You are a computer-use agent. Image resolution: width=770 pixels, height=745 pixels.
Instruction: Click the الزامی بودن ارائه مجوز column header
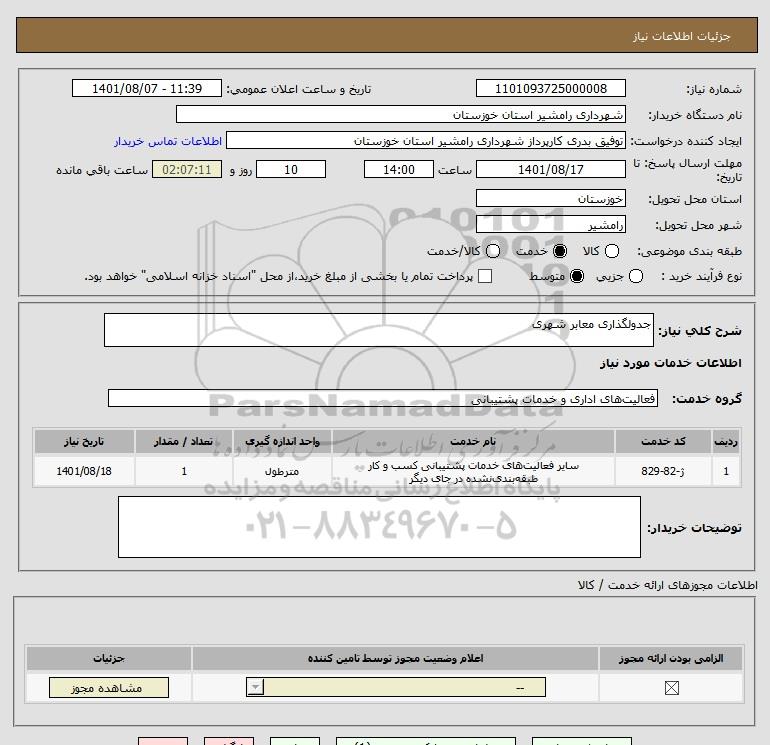click(671, 658)
